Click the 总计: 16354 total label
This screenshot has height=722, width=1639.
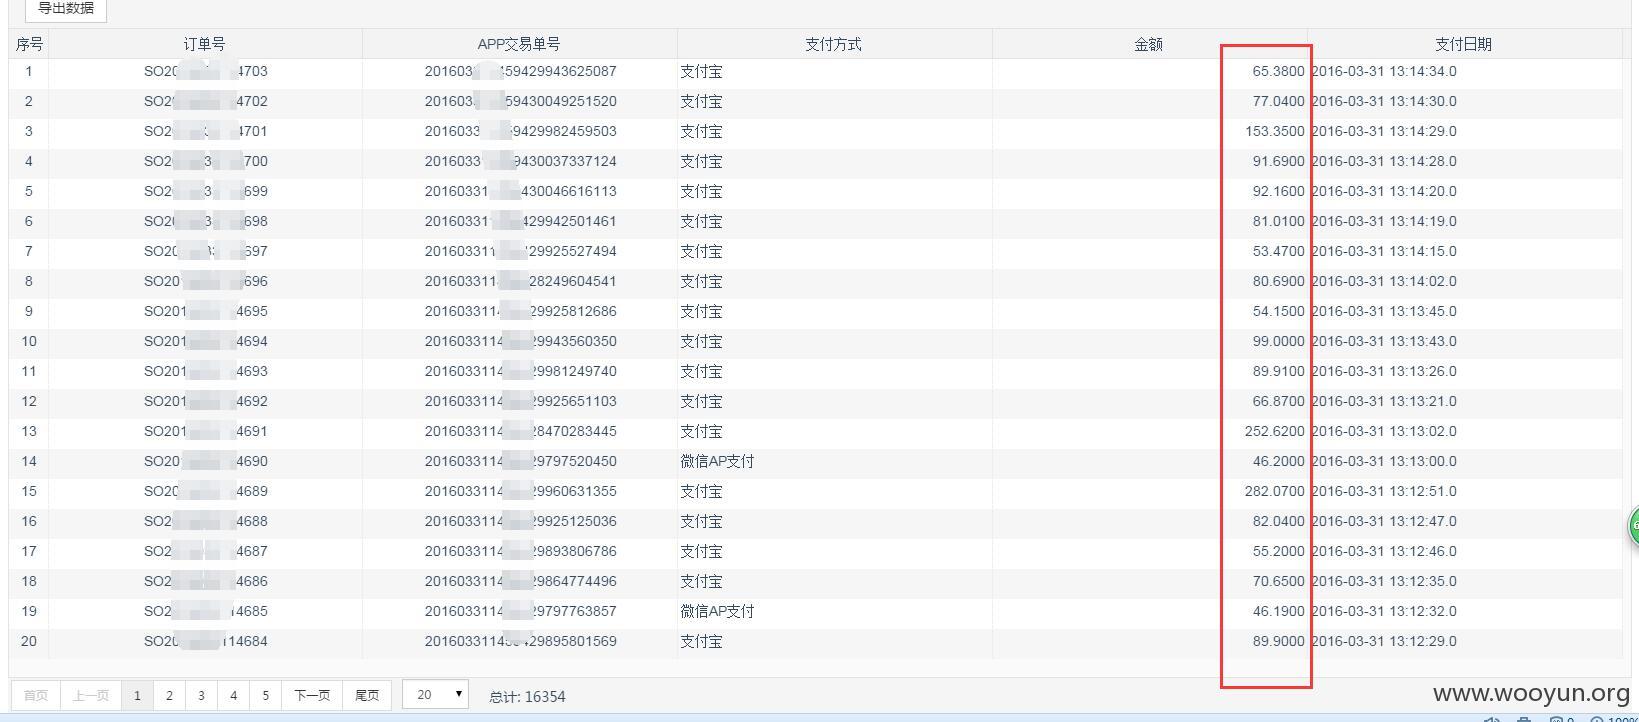pyautogui.click(x=527, y=696)
